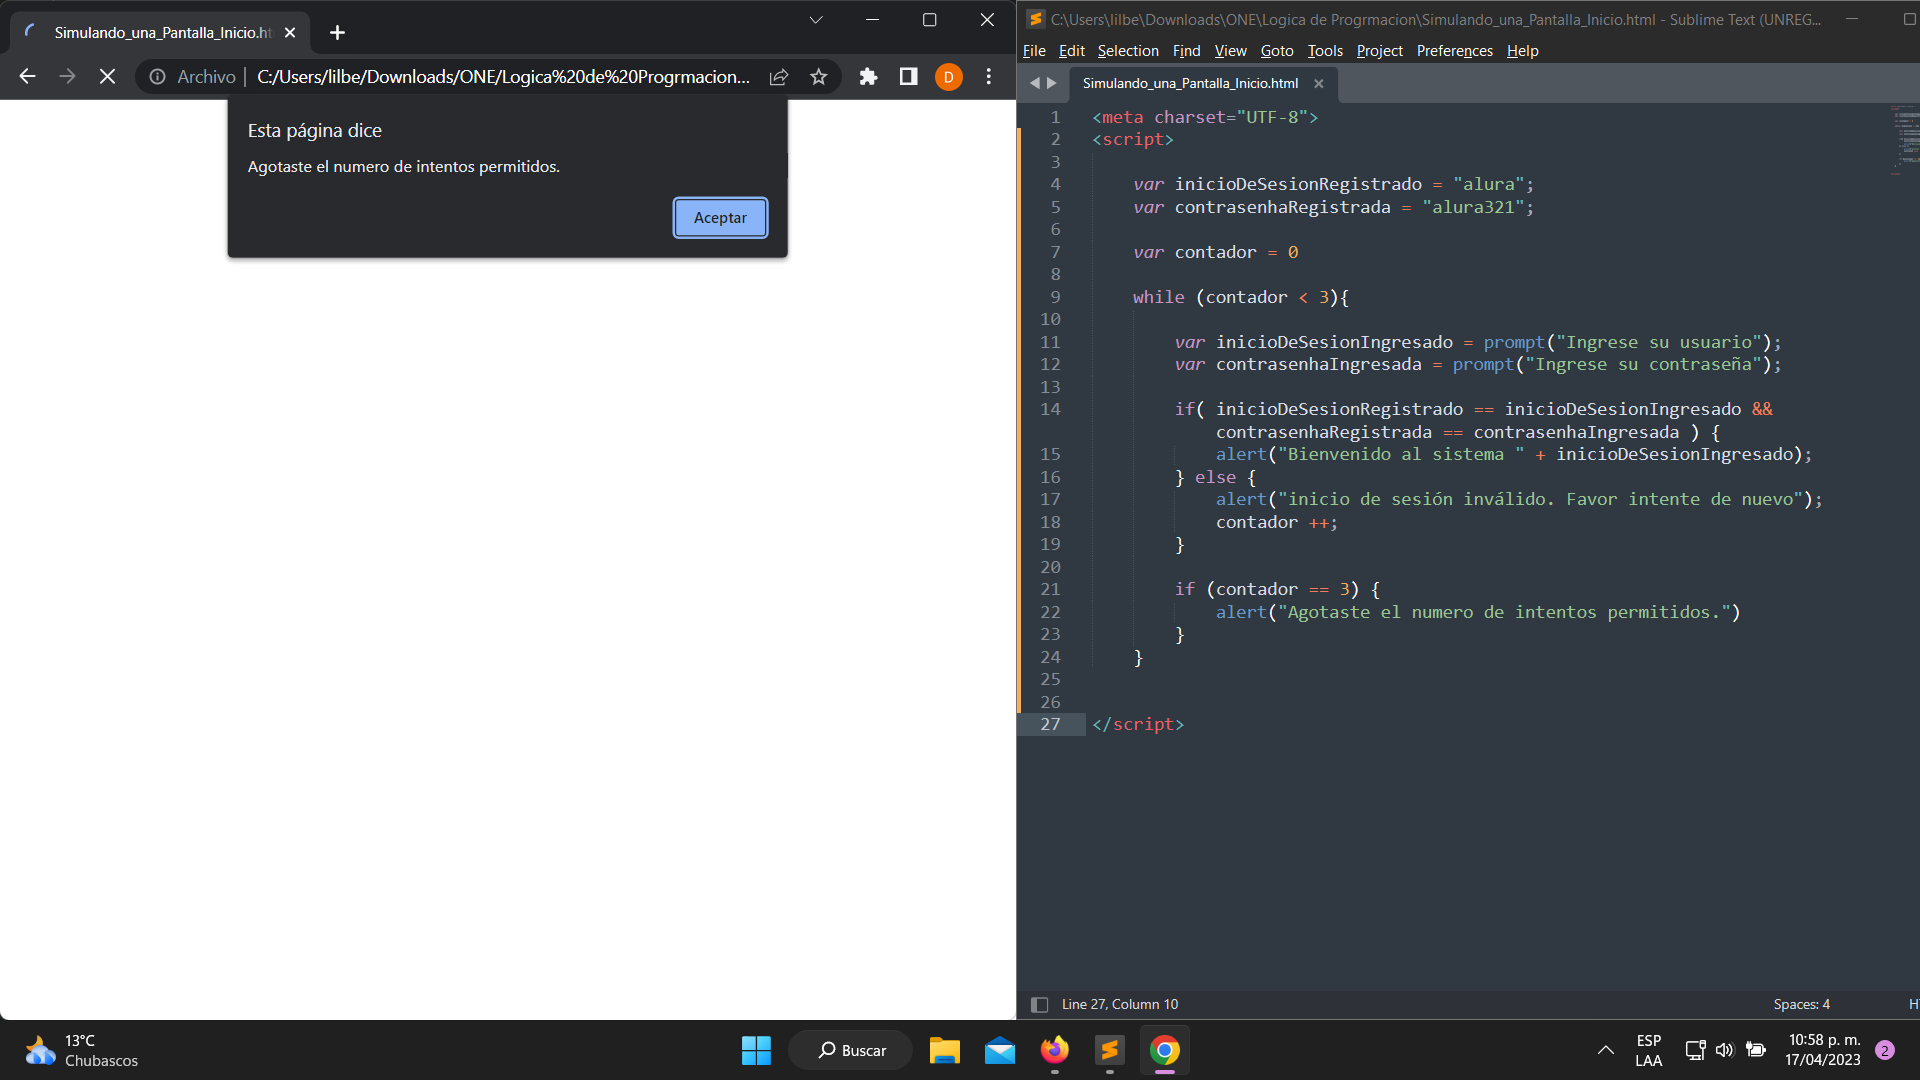Open the Spaces: 4 indentation selector
This screenshot has height=1080, width=1920.
pos(1801,1004)
